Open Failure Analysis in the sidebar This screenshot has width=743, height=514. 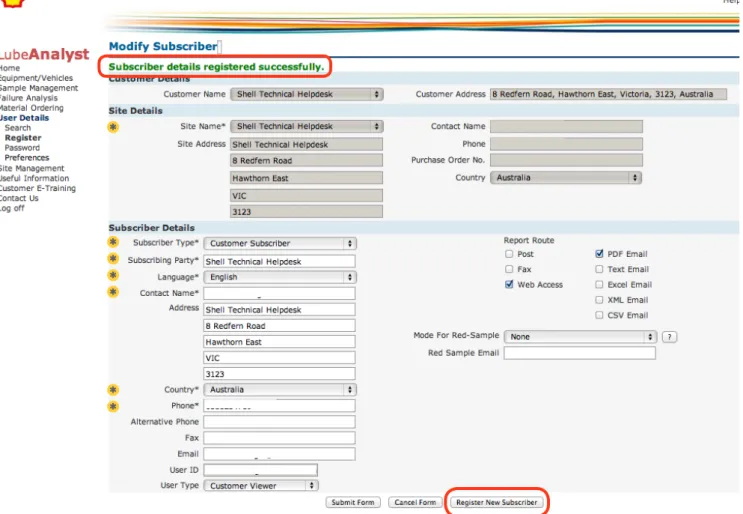point(28,98)
